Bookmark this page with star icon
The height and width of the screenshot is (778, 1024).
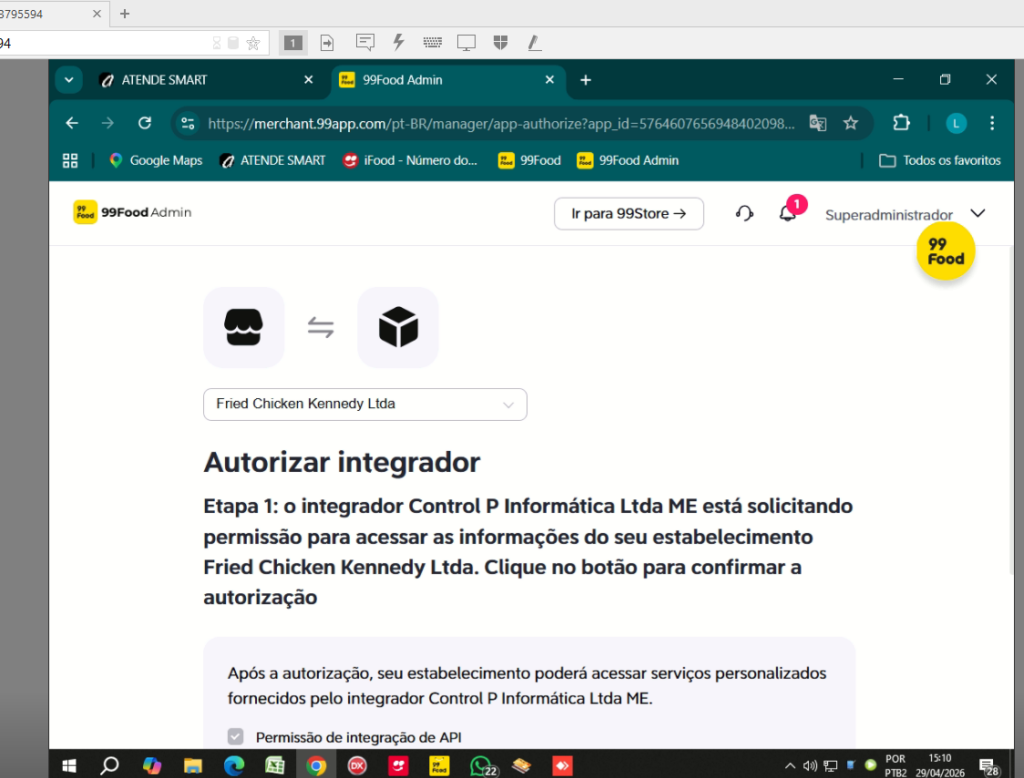(x=850, y=123)
